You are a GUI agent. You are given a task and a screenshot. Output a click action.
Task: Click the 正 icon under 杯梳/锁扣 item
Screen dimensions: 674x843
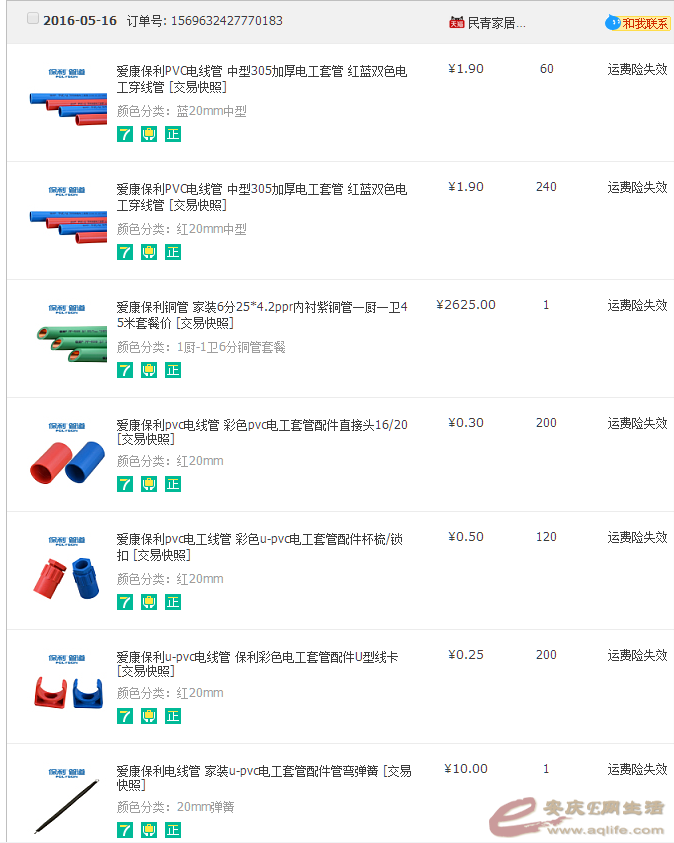pos(173,602)
